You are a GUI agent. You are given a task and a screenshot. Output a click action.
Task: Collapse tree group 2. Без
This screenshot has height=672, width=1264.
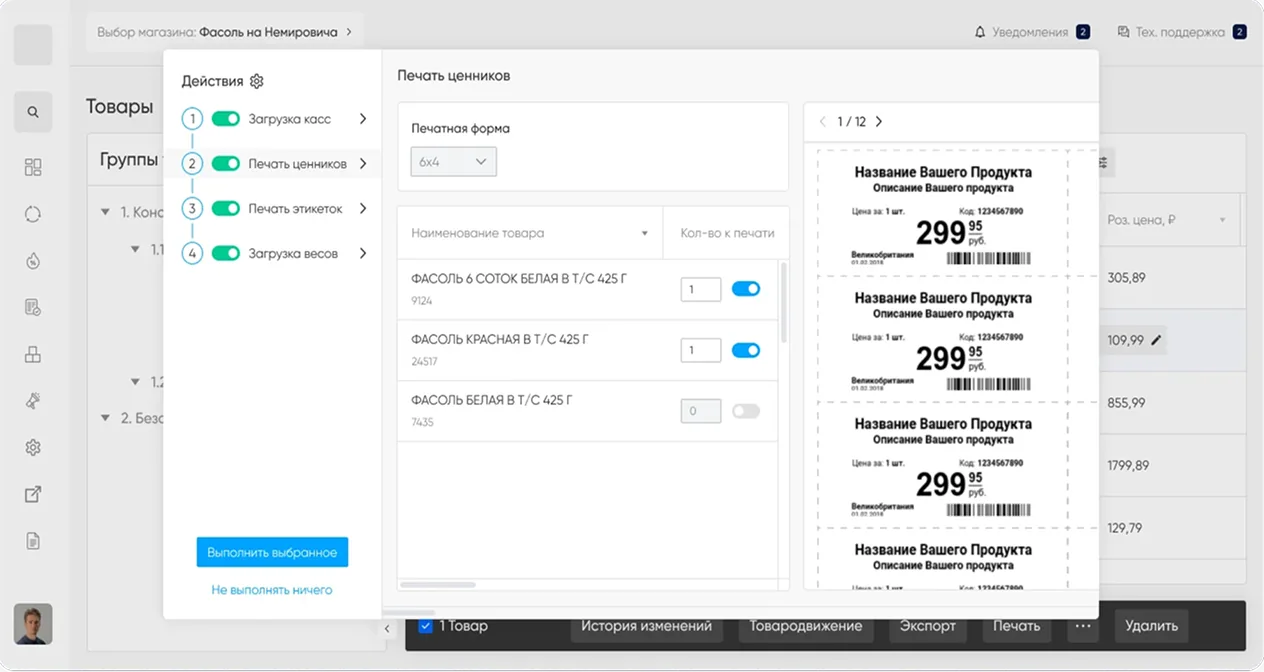[106, 418]
